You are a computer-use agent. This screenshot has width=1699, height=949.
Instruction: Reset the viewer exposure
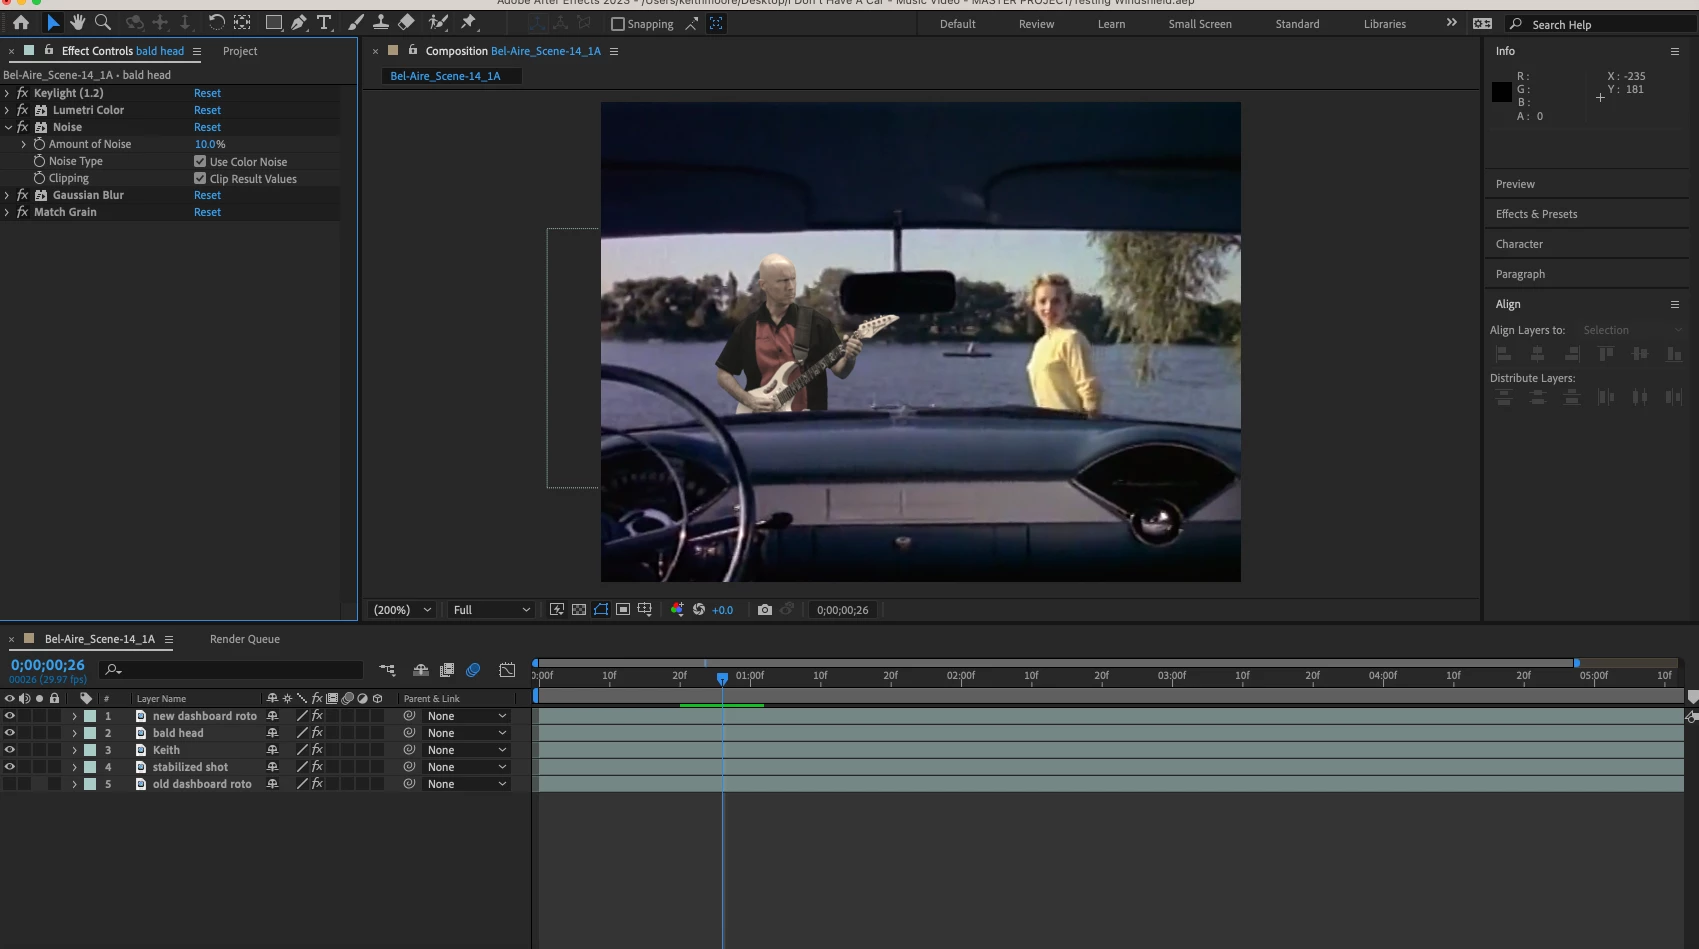pos(699,609)
